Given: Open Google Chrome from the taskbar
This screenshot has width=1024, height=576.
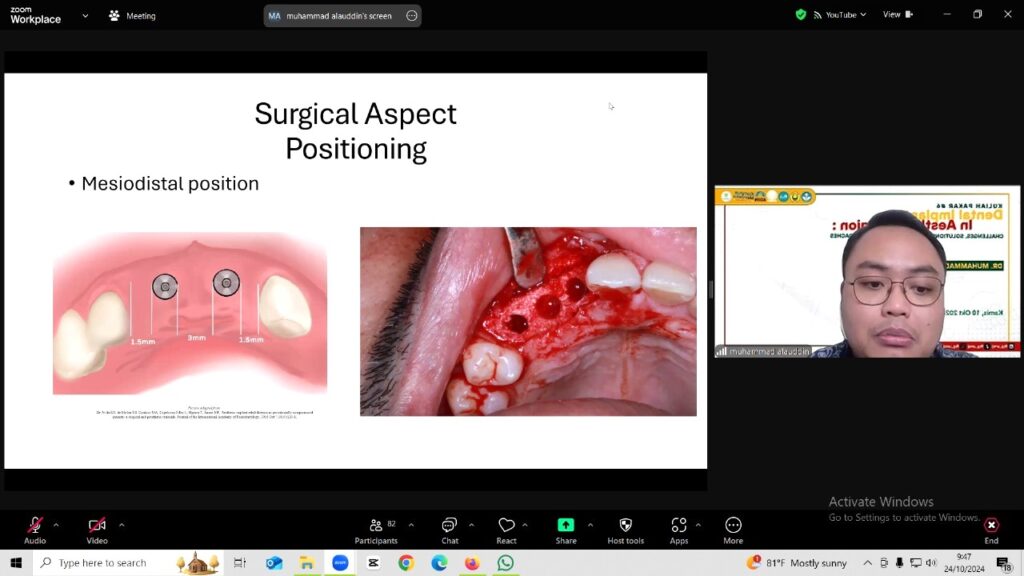Looking at the screenshot, I should (x=406, y=562).
